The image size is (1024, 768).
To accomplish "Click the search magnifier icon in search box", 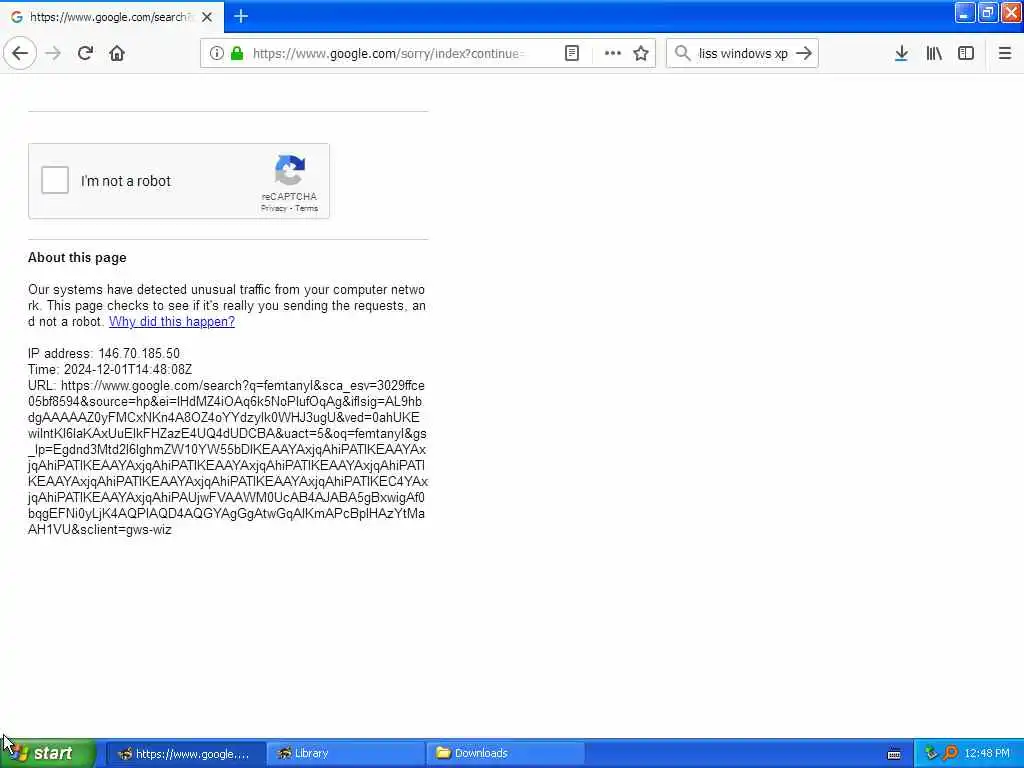I will pos(682,54).
